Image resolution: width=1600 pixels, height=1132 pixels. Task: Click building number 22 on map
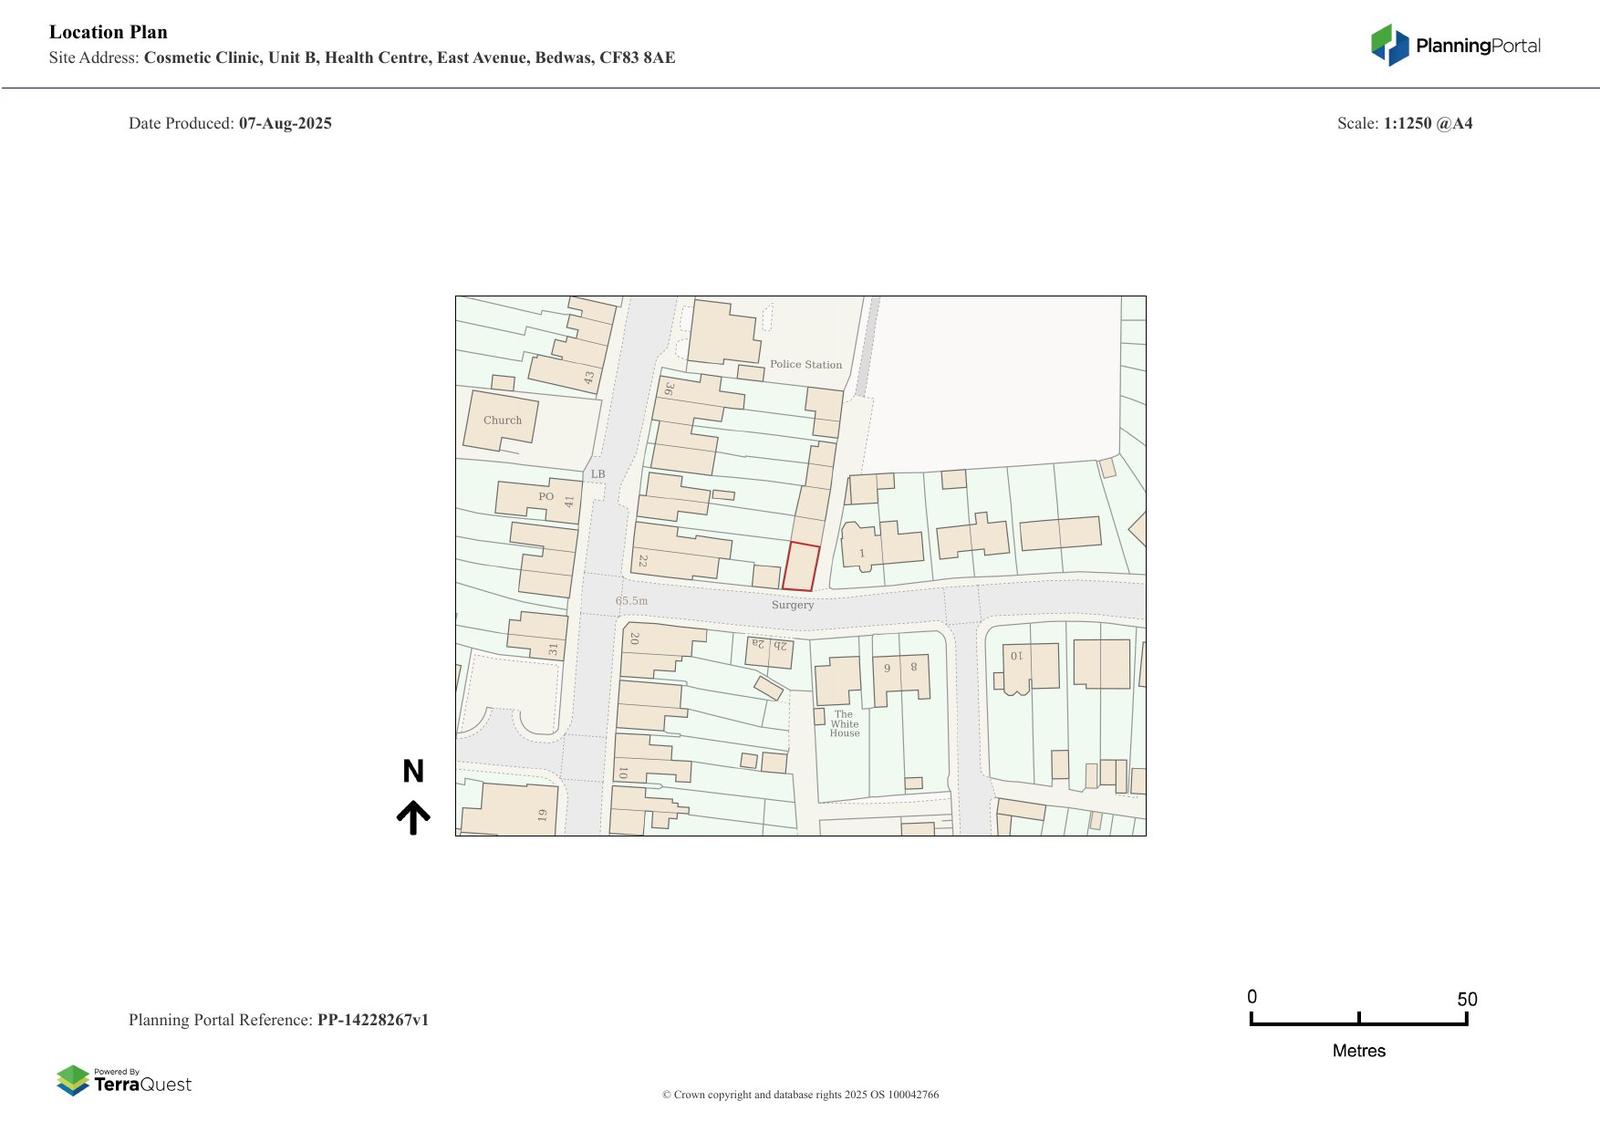click(x=643, y=561)
